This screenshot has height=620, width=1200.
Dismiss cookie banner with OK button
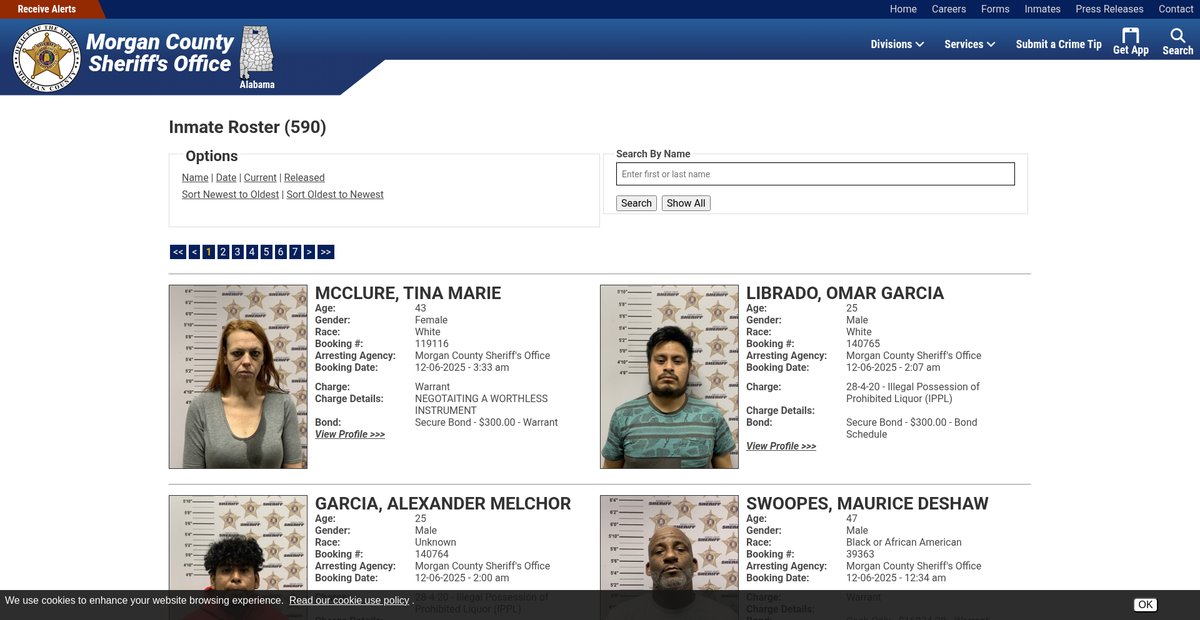[1145, 605]
